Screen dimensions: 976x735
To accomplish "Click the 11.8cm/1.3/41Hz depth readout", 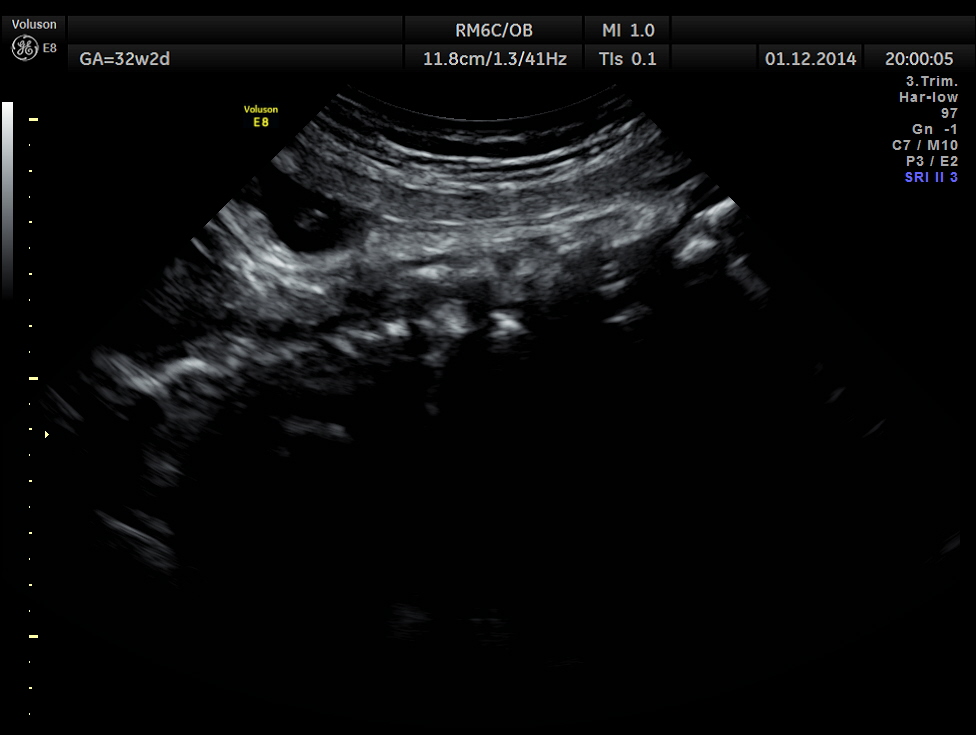I will (494, 59).
